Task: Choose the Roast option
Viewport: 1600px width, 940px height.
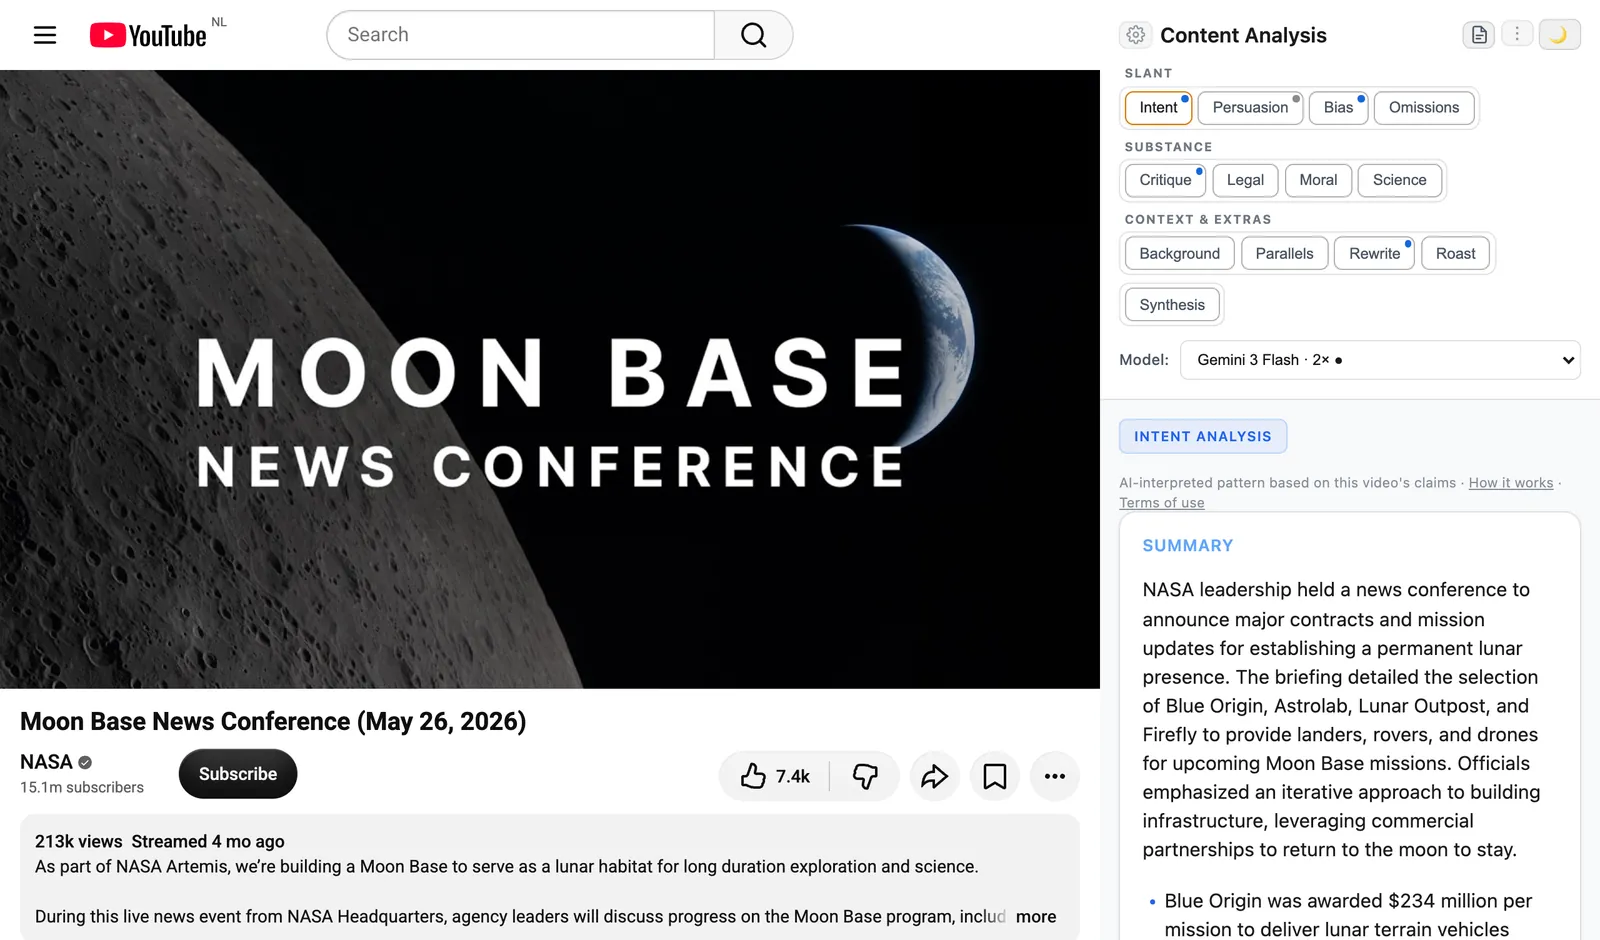Action: [x=1455, y=254]
